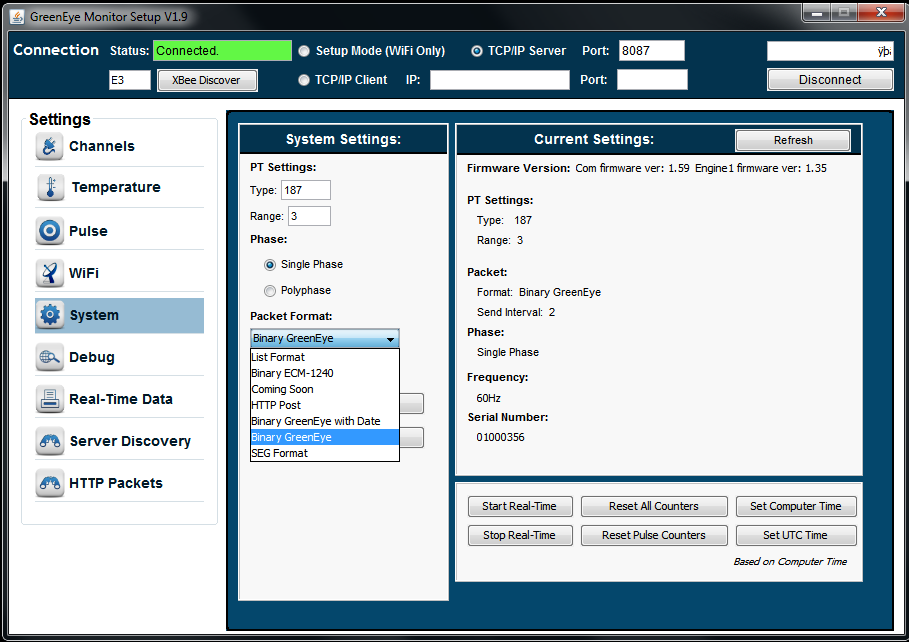
Task: Choose the TCP/IP Client radio button
Action: [x=304, y=80]
